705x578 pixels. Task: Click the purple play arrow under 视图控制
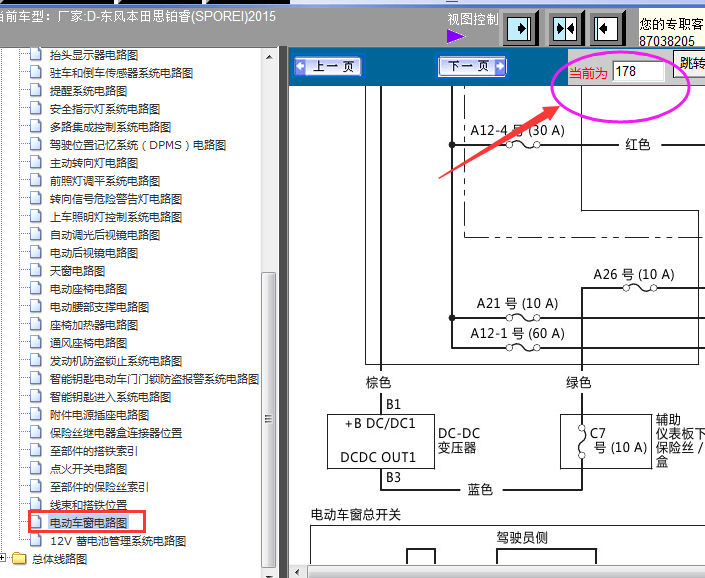point(455,36)
